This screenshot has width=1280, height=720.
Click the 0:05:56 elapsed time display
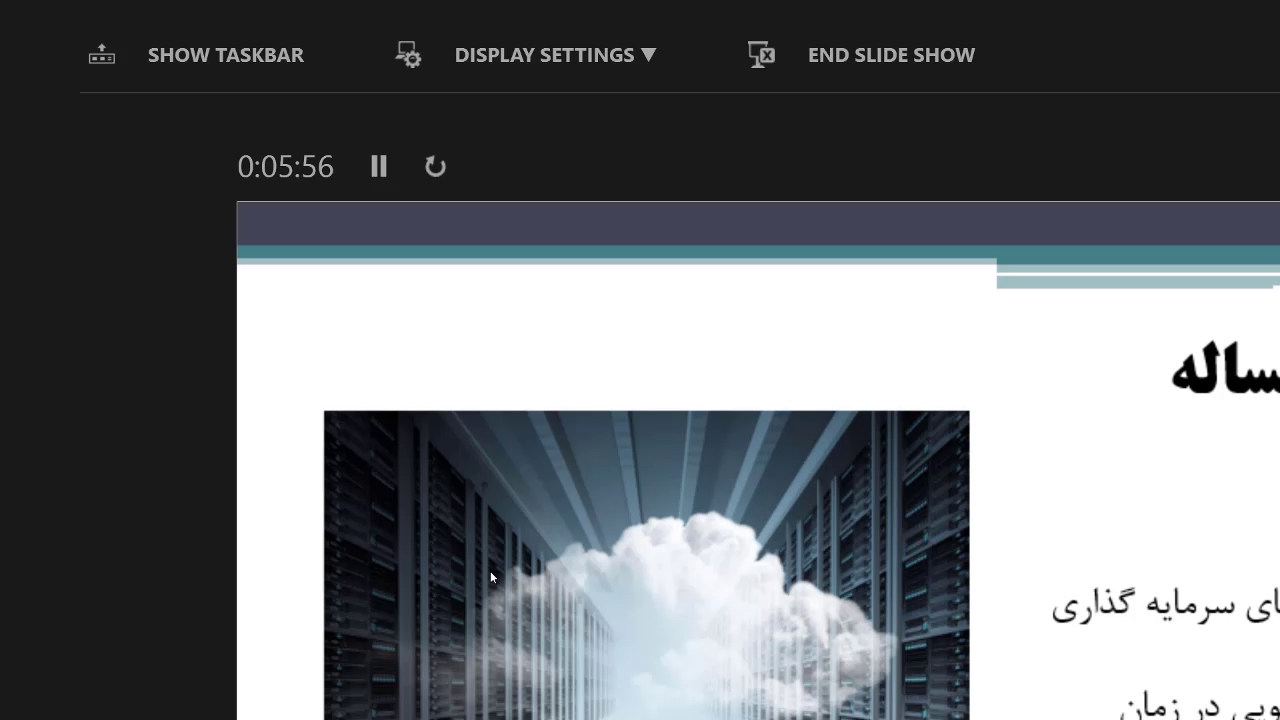[x=285, y=166]
